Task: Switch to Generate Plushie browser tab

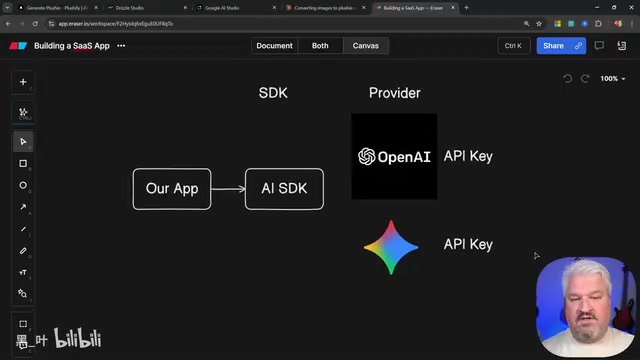Action: click(56, 8)
